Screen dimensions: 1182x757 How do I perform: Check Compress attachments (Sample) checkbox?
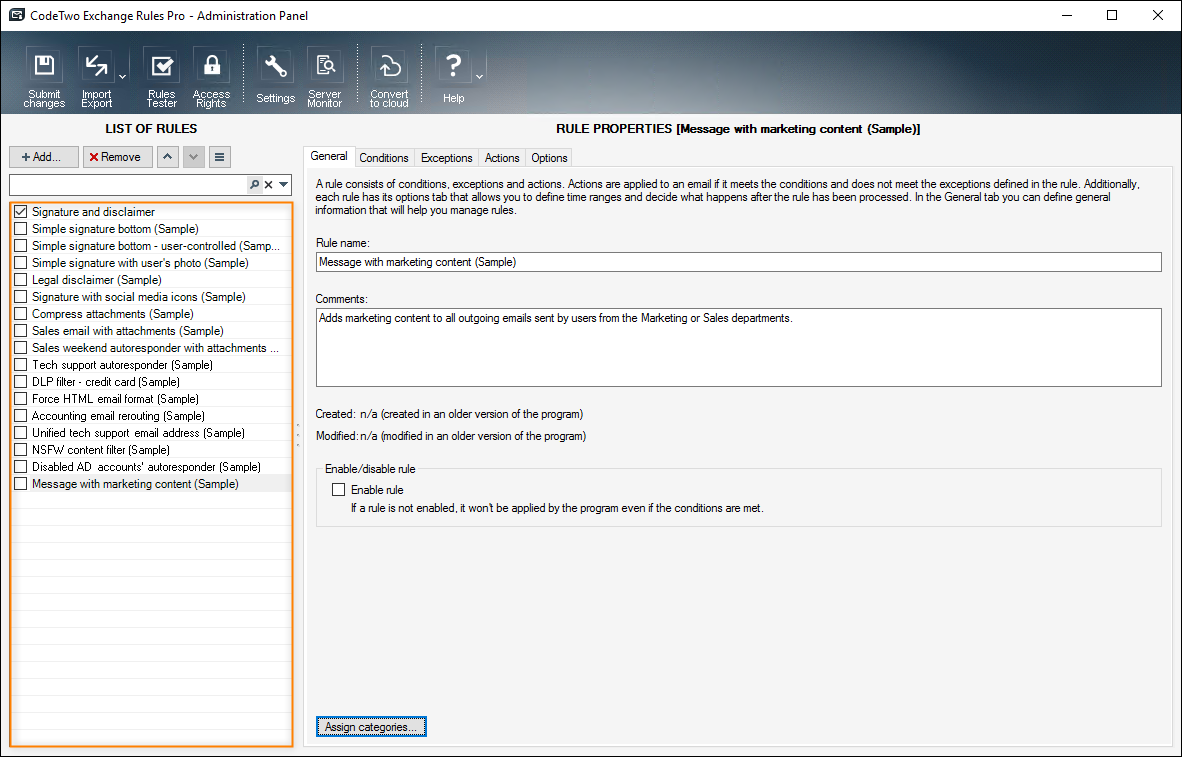(x=20, y=314)
